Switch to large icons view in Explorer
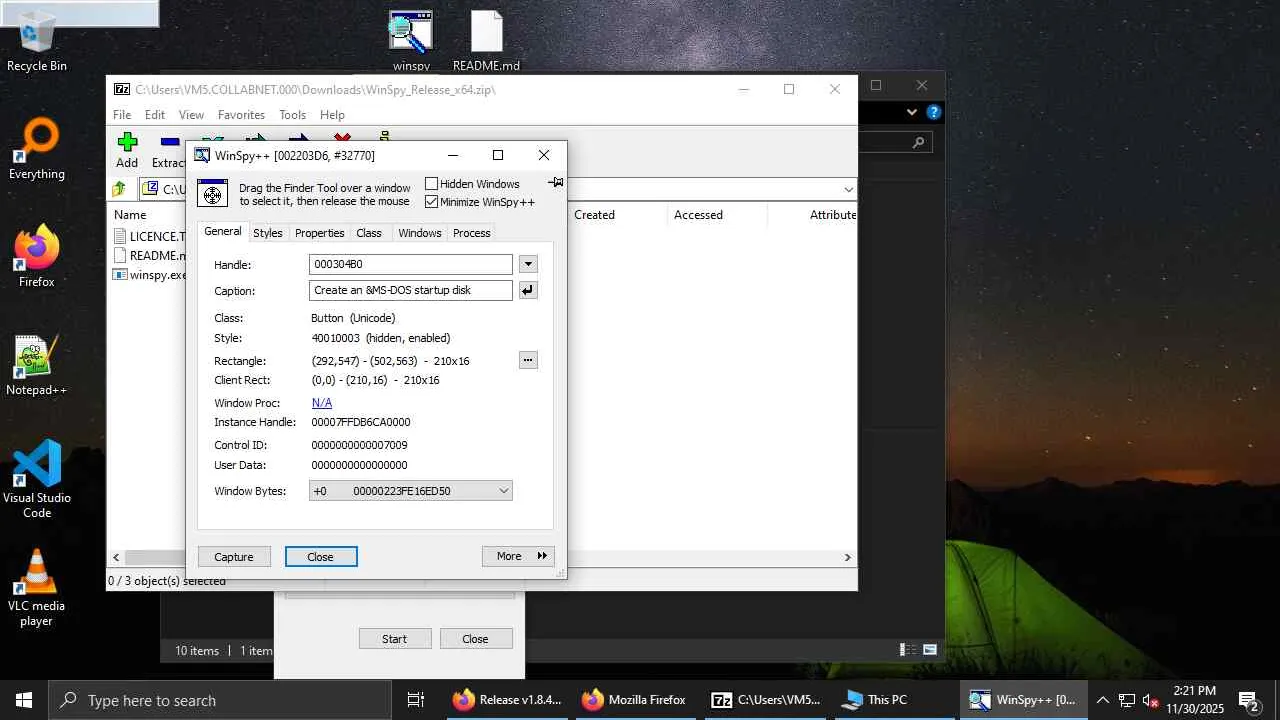Image resolution: width=1280 pixels, height=720 pixels. (930, 650)
